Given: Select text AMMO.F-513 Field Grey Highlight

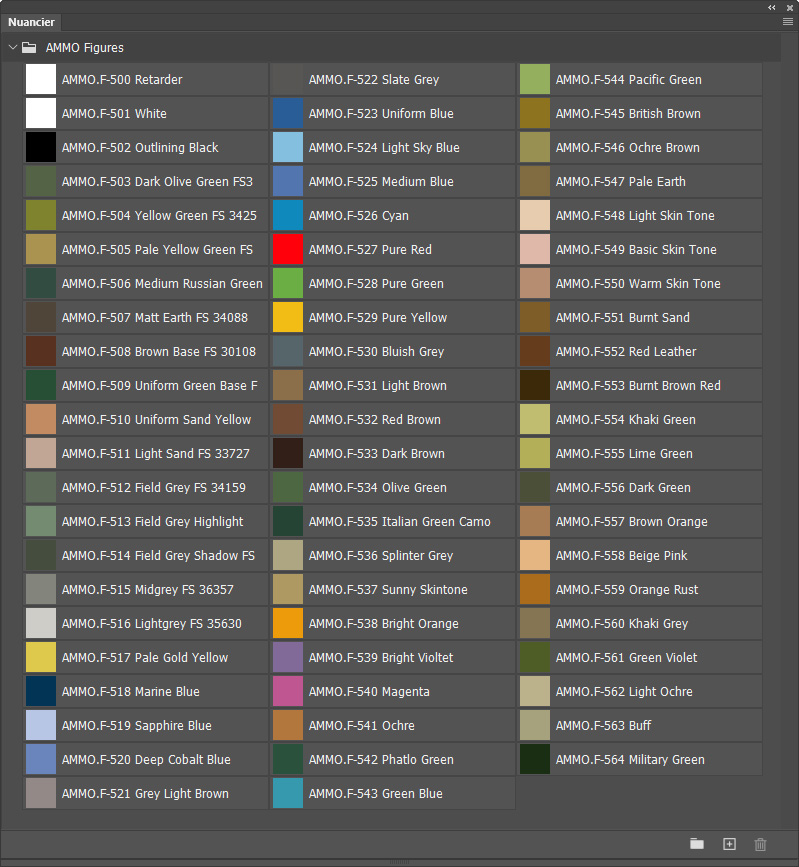Looking at the screenshot, I should (x=153, y=521).
